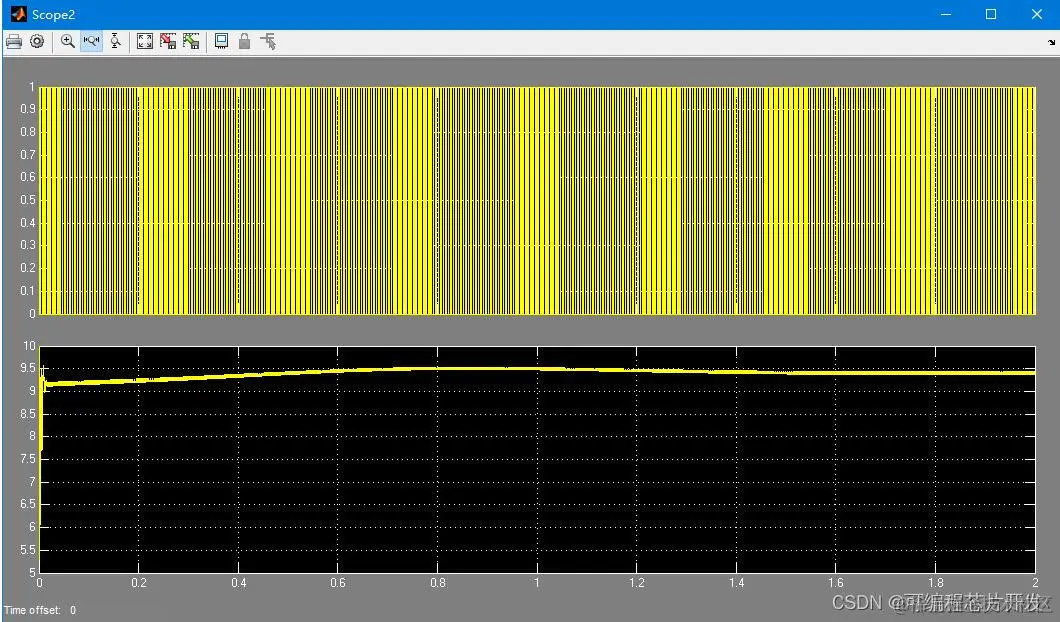Viewport: 1060px width, 622px height.
Task: Minimize the Scope2 window
Action: [946, 14]
